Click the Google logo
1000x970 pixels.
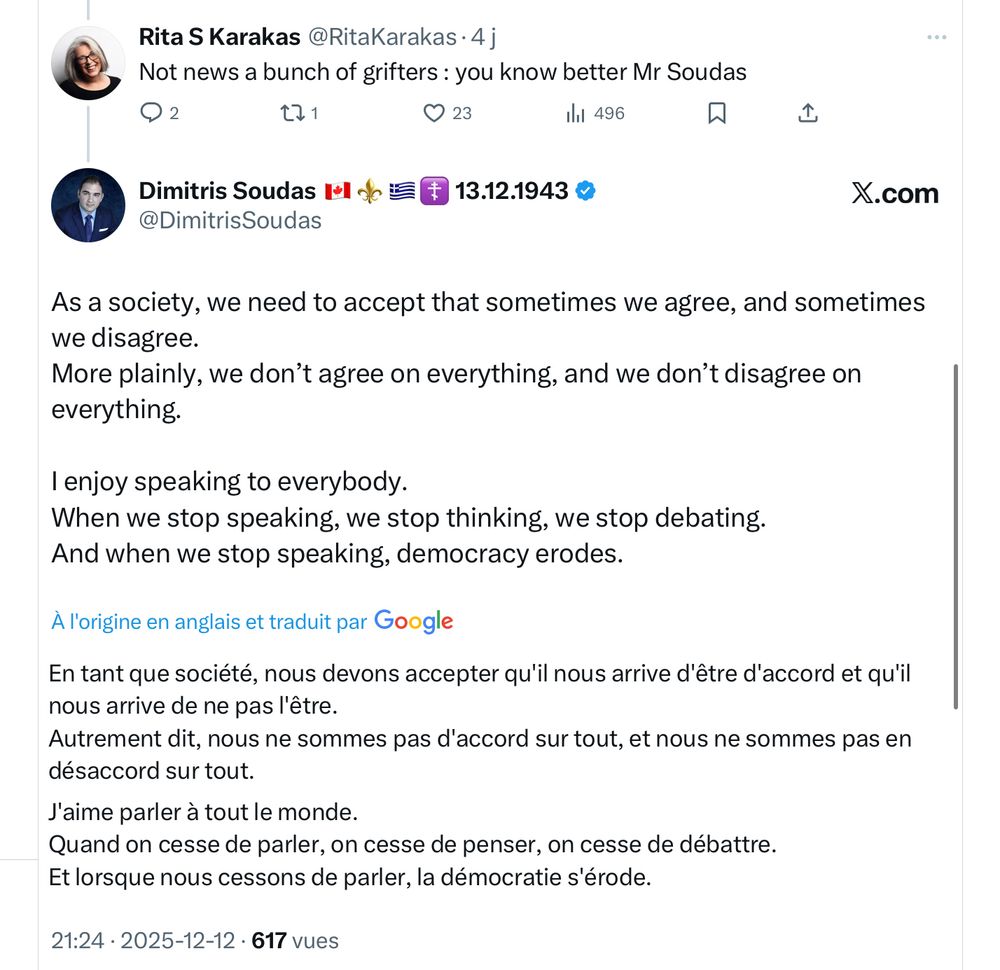coord(414,622)
